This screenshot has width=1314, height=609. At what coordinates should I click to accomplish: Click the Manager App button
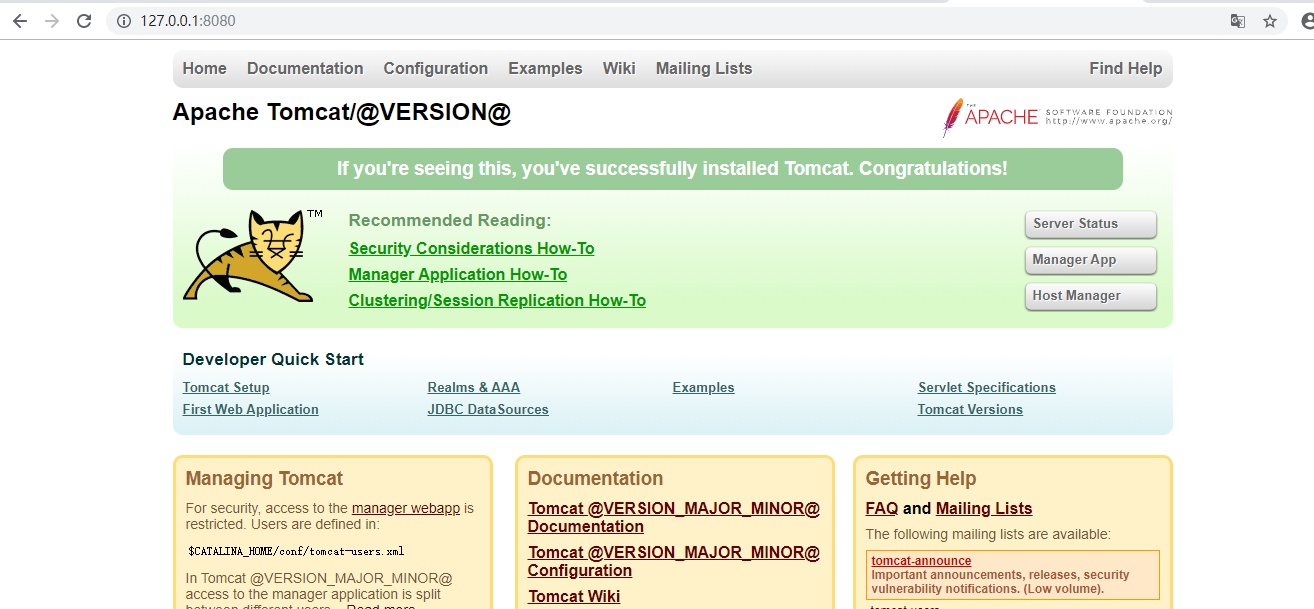[1091, 260]
